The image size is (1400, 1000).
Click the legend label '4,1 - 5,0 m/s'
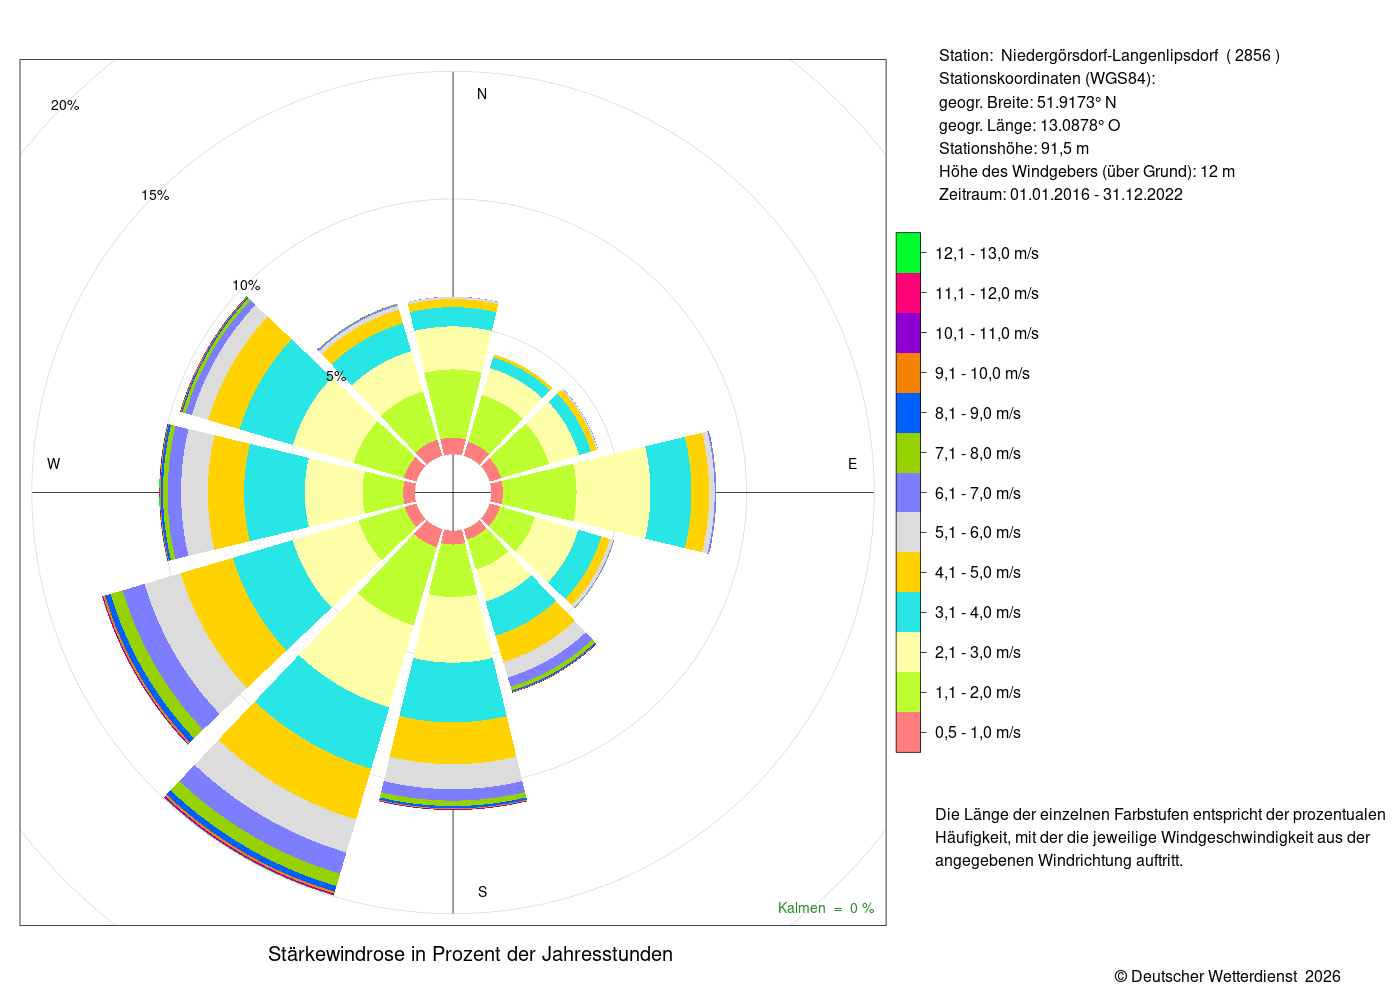(978, 573)
